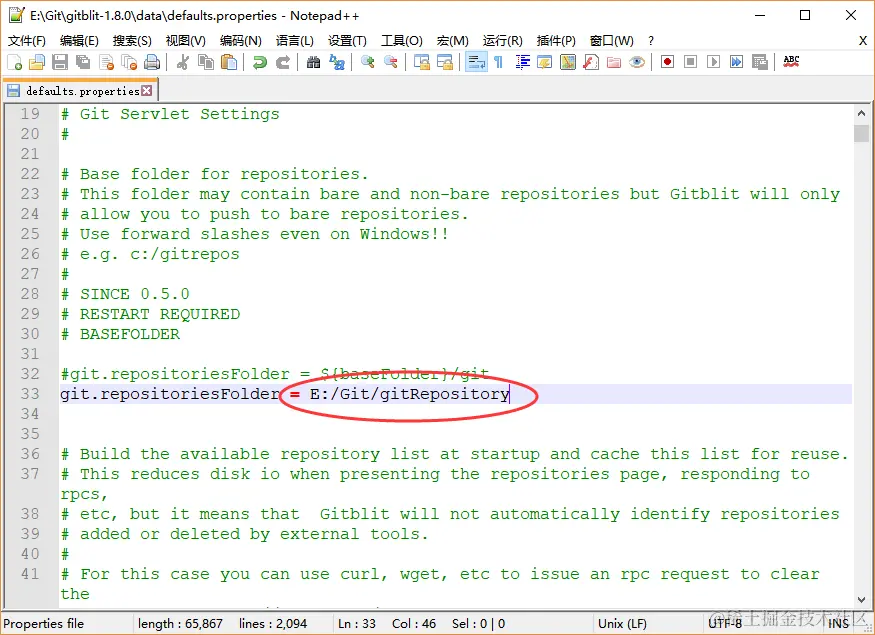This screenshot has height=635, width=875.
Task: Click the vertical scrollbar thumb
Action: pos(861,134)
